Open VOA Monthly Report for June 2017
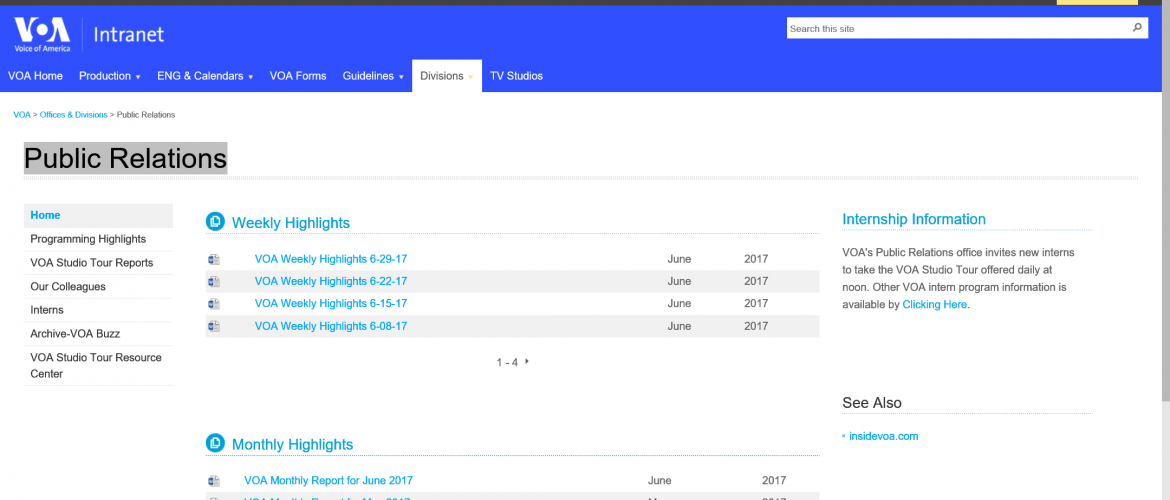 [328, 481]
